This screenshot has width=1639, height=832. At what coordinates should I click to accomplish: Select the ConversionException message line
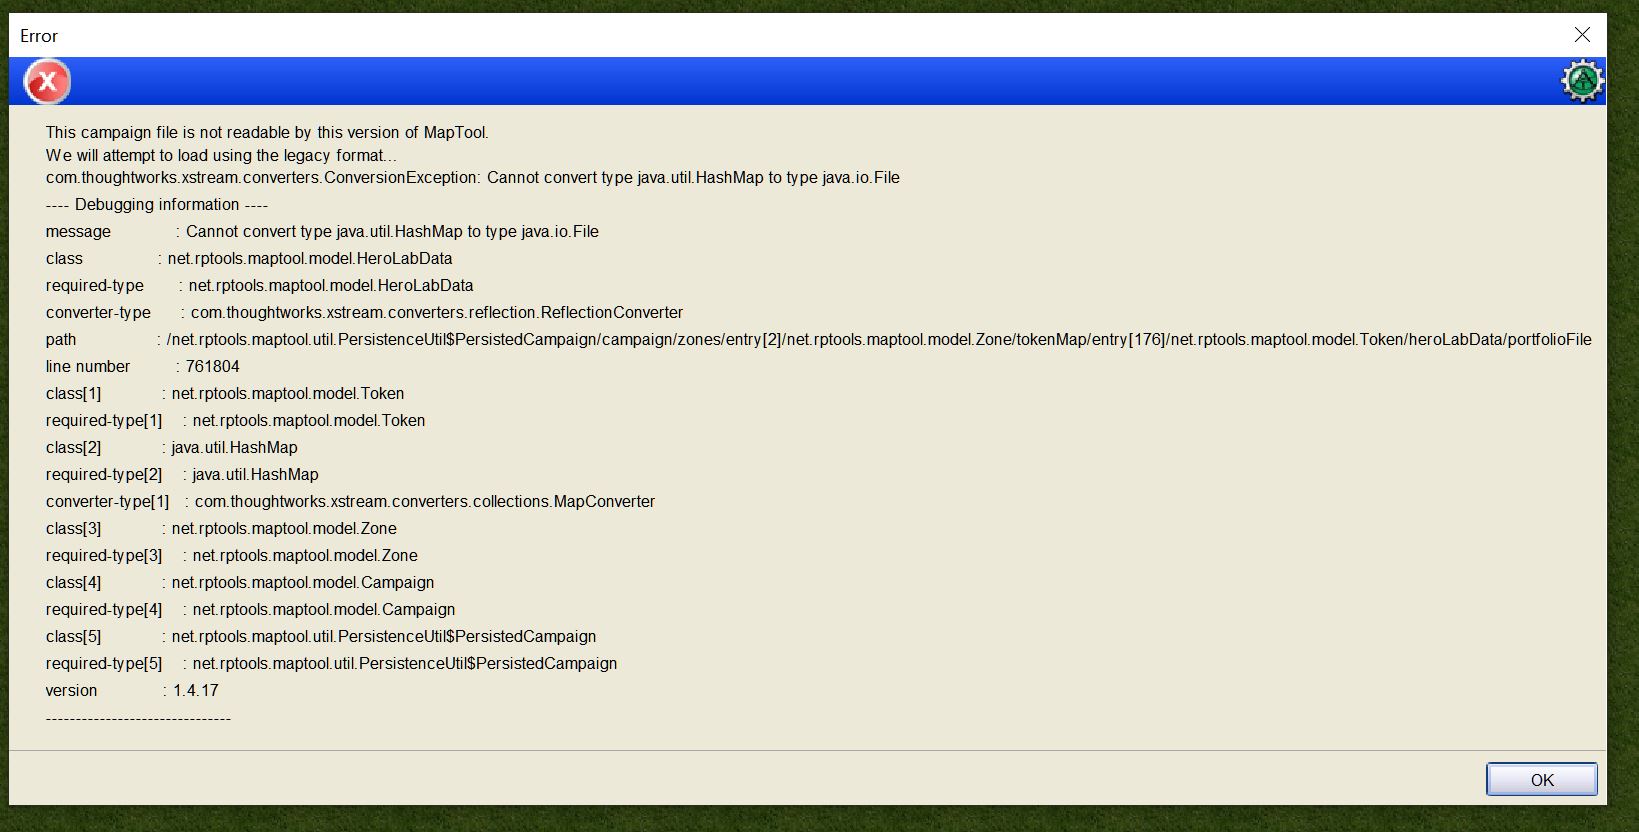(470, 177)
